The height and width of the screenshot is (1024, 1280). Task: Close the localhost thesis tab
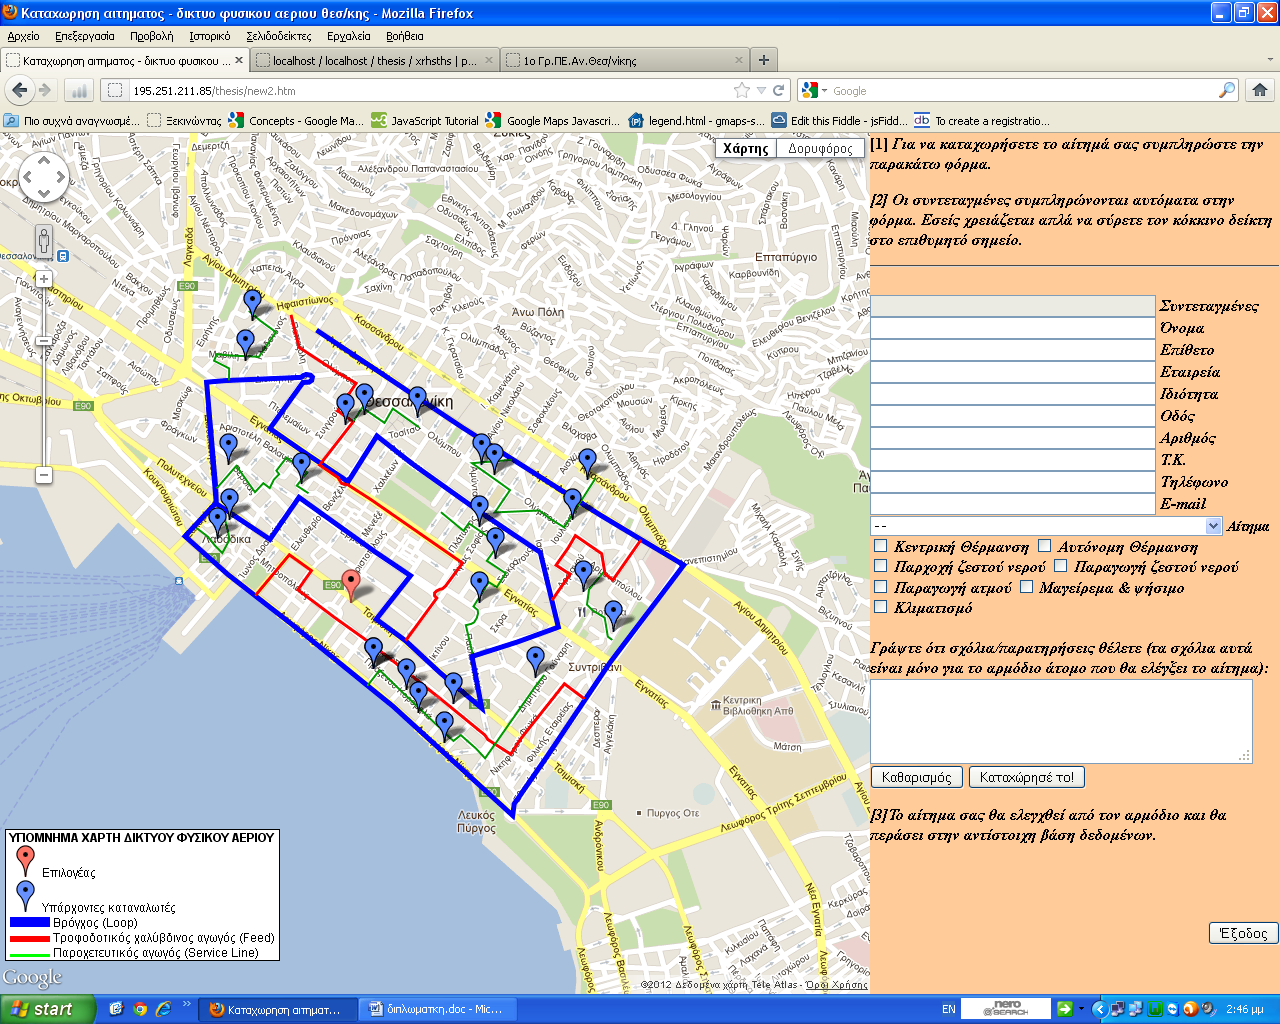(489, 60)
